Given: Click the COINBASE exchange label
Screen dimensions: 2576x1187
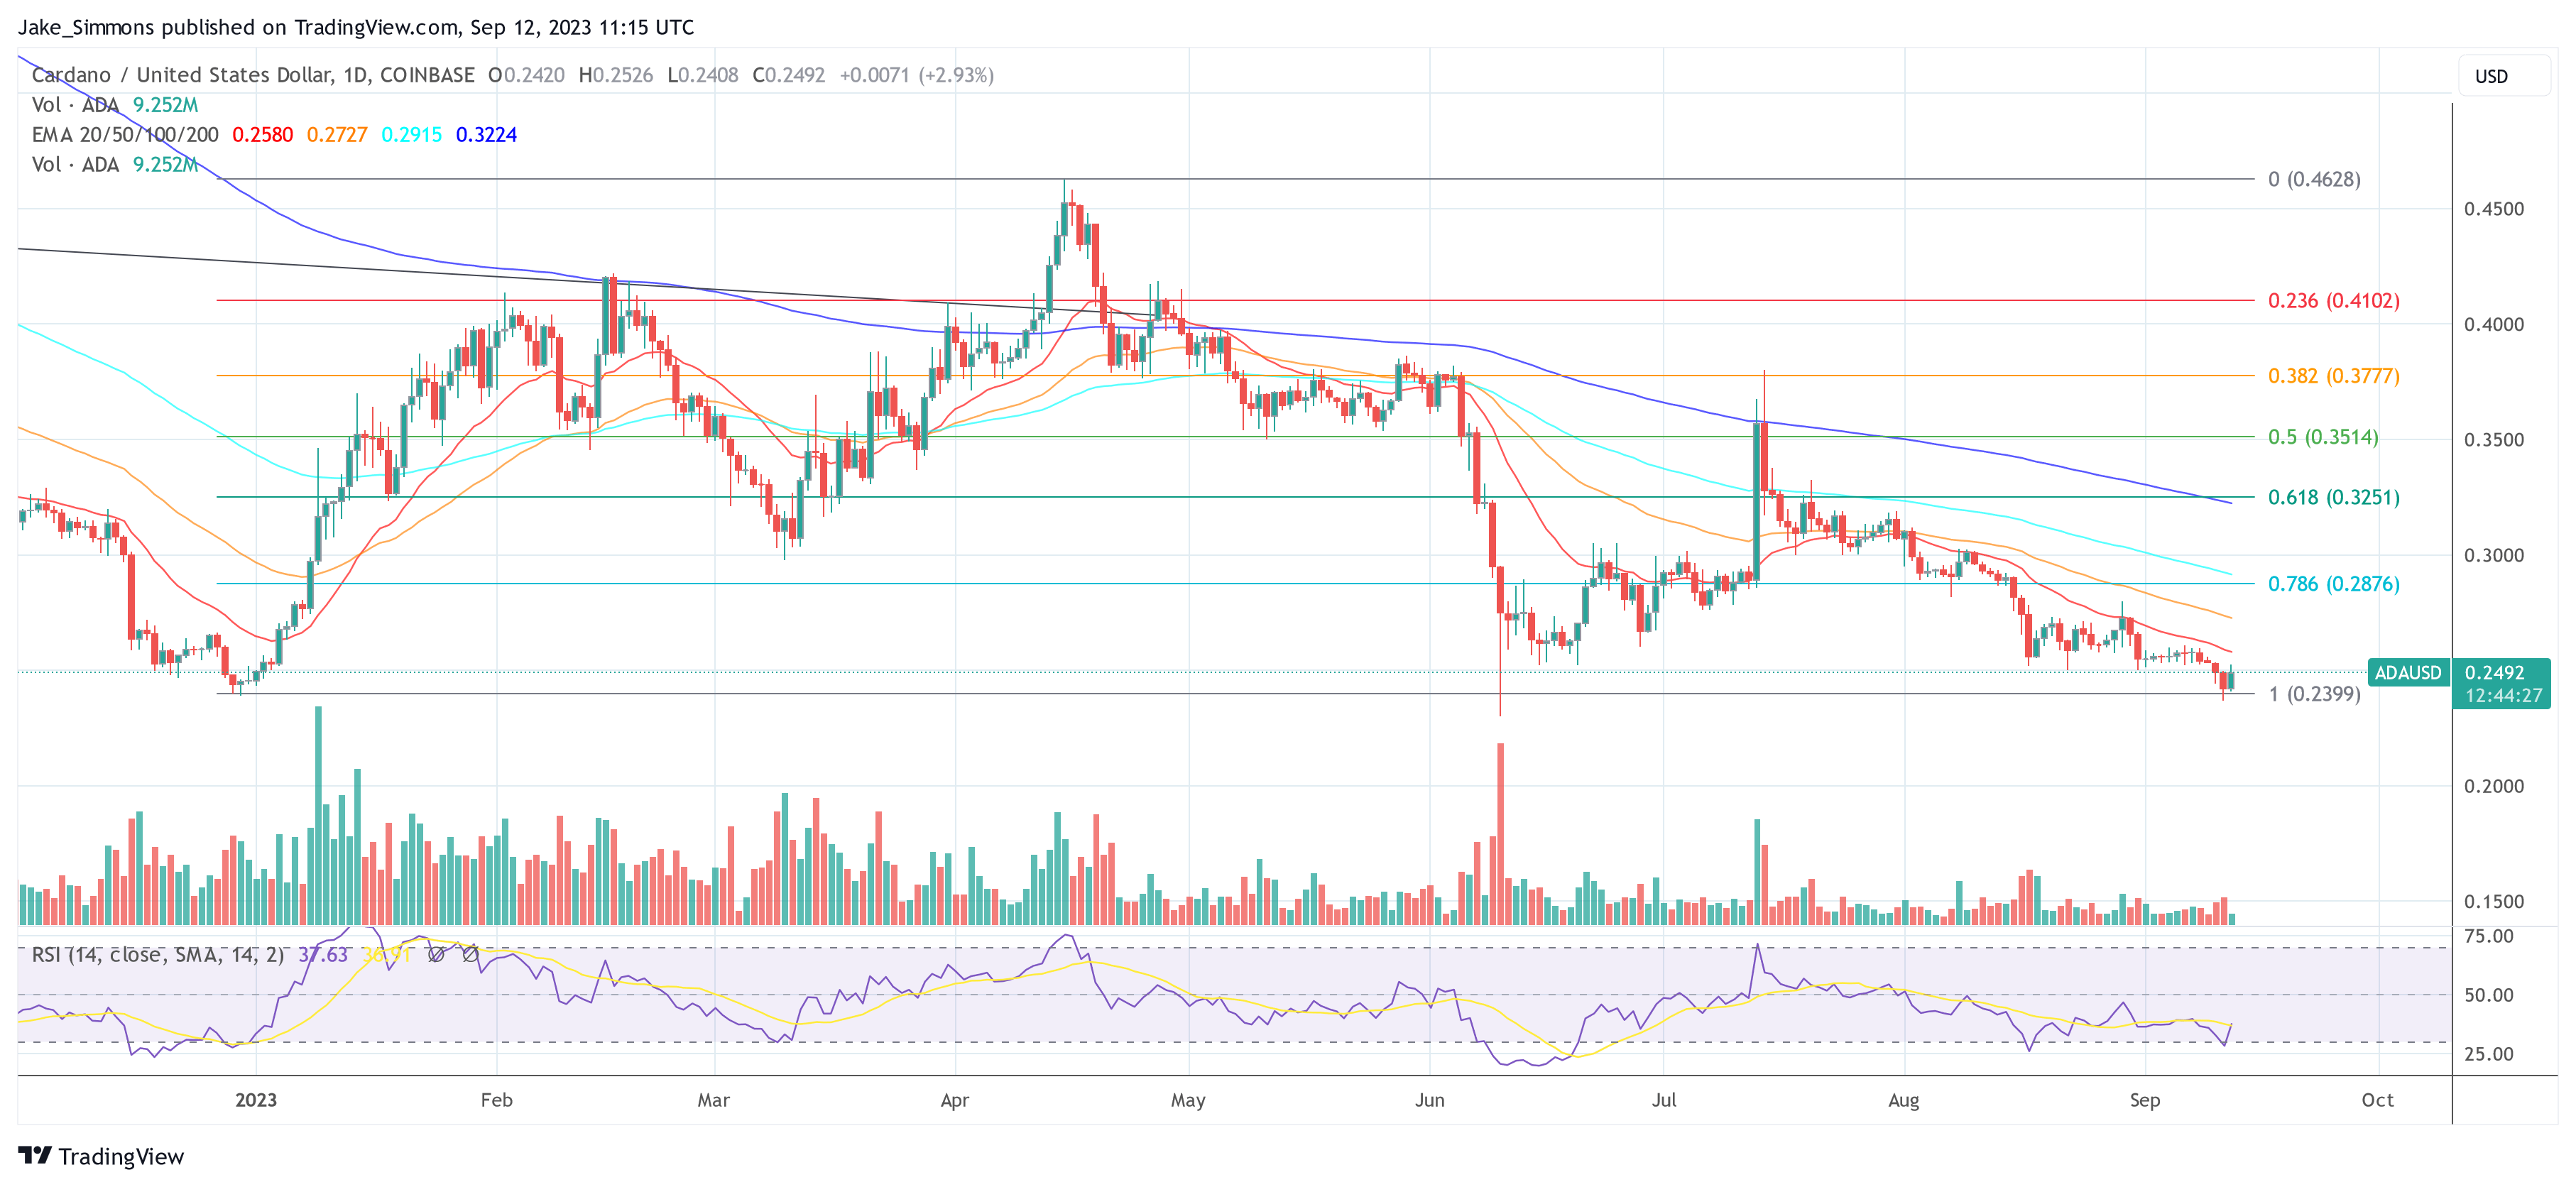Looking at the screenshot, I should (x=427, y=75).
